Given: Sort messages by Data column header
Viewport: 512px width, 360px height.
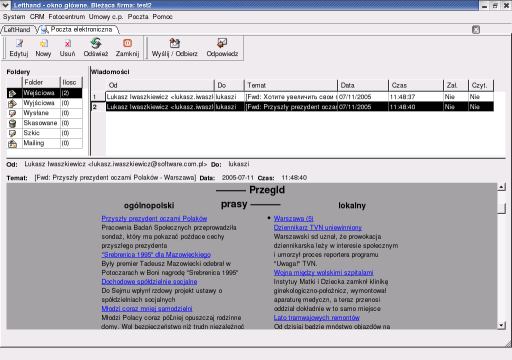Looking at the screenshot, I should (363, 85).
